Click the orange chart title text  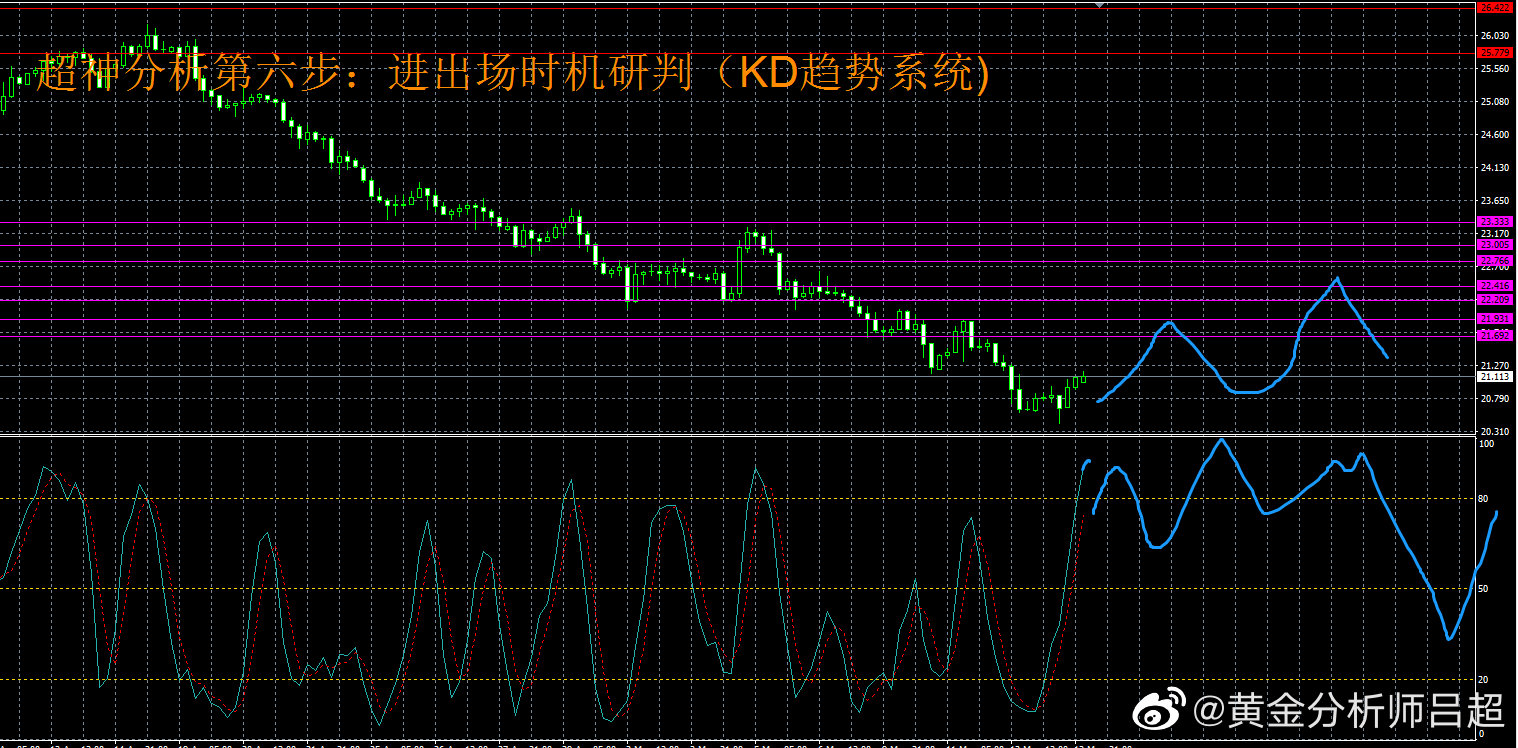[x=512, y=73]
